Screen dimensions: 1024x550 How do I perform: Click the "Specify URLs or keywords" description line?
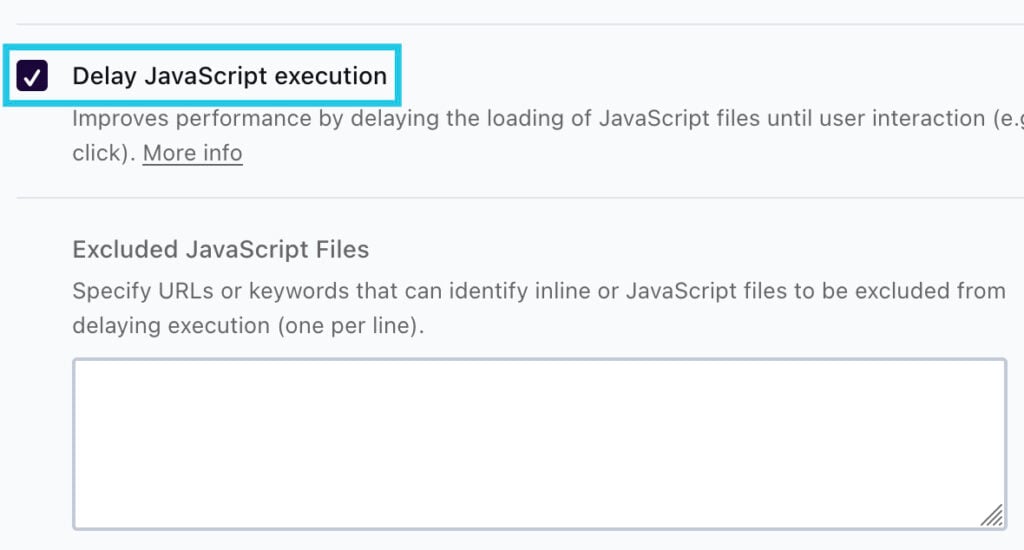(539, 291)
